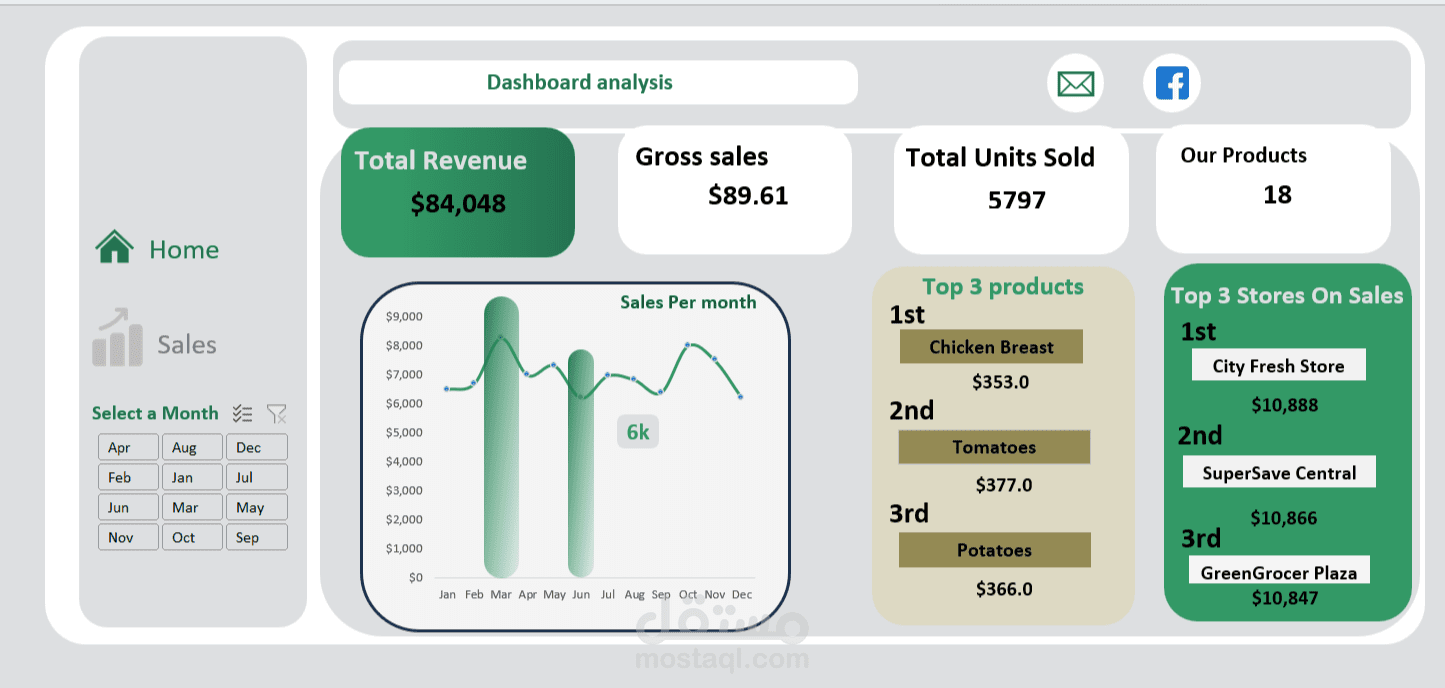1445x688 pixels.
Task: Click the $10,847 store value
Action: pos(1285,598)
